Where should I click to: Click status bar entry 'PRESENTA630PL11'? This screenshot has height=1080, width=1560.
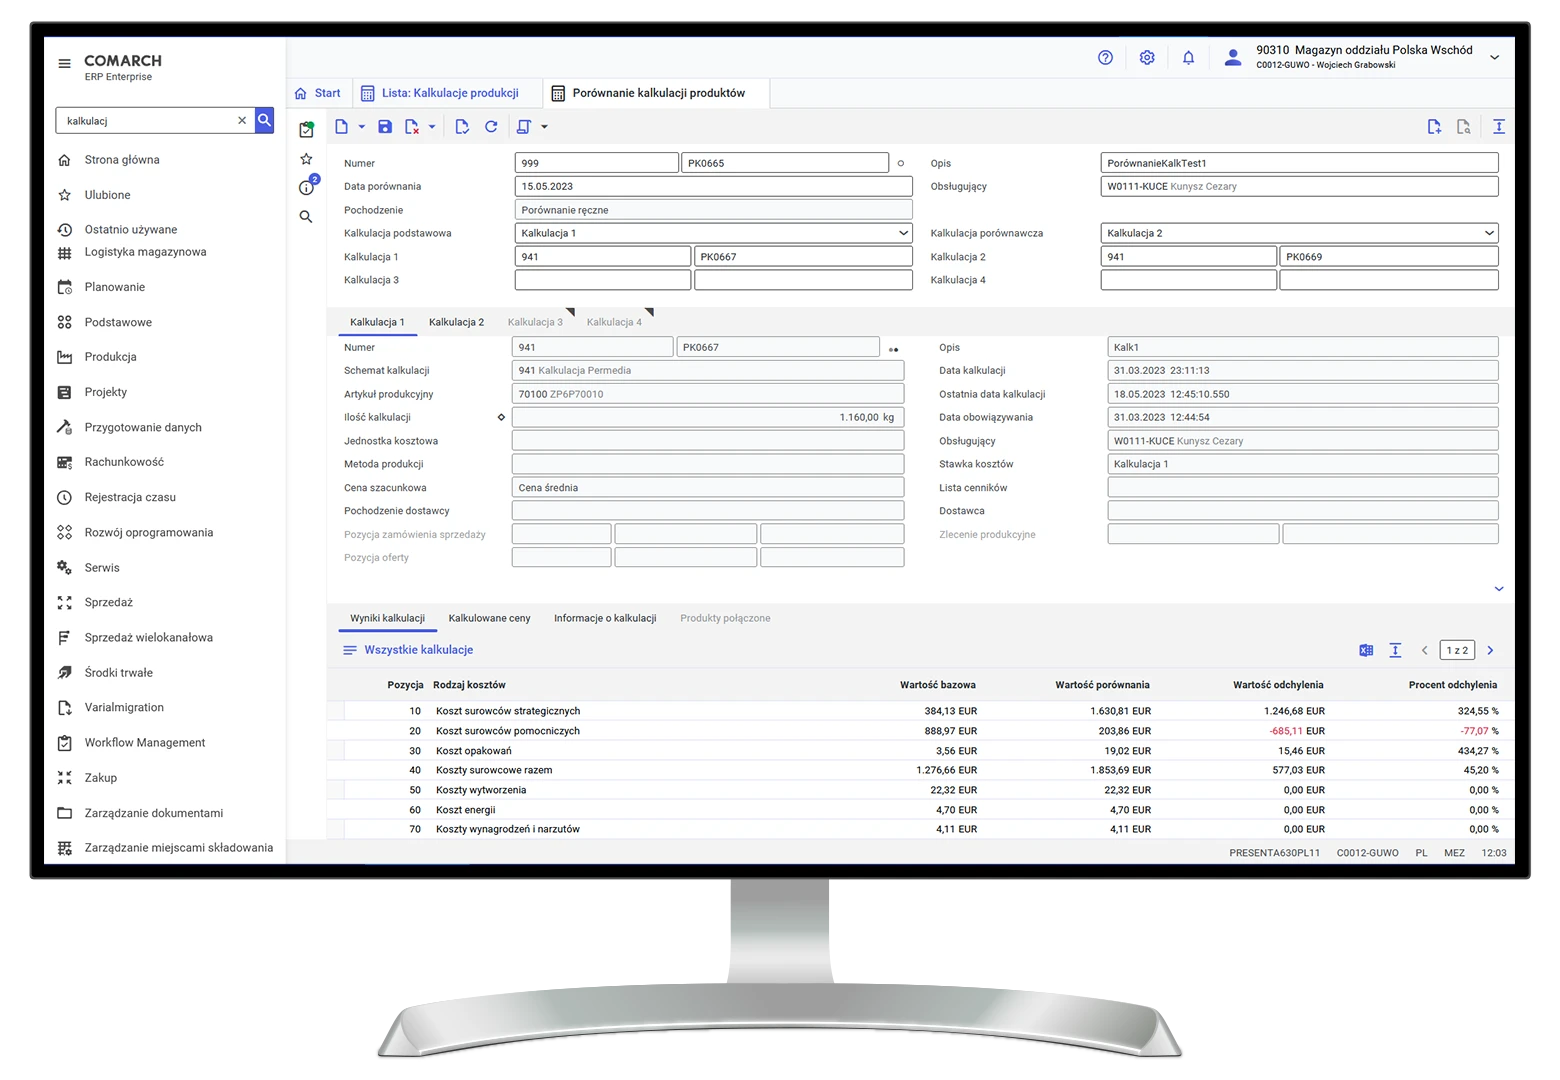[1274, 853]
